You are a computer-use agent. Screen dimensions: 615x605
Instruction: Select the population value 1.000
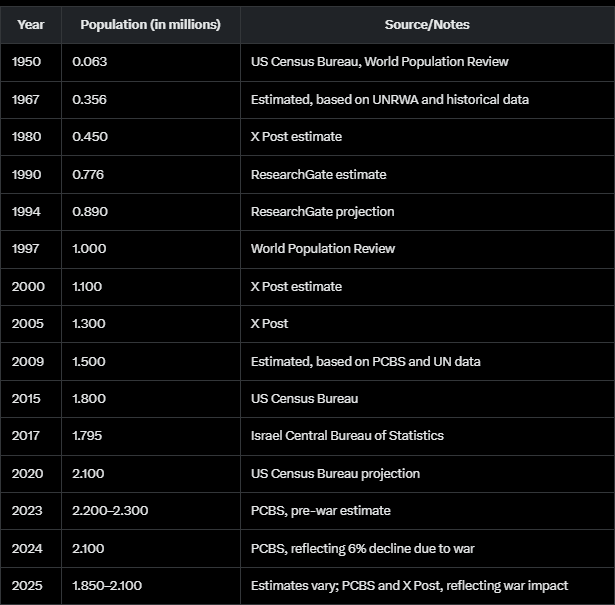[x=89, y=249]
